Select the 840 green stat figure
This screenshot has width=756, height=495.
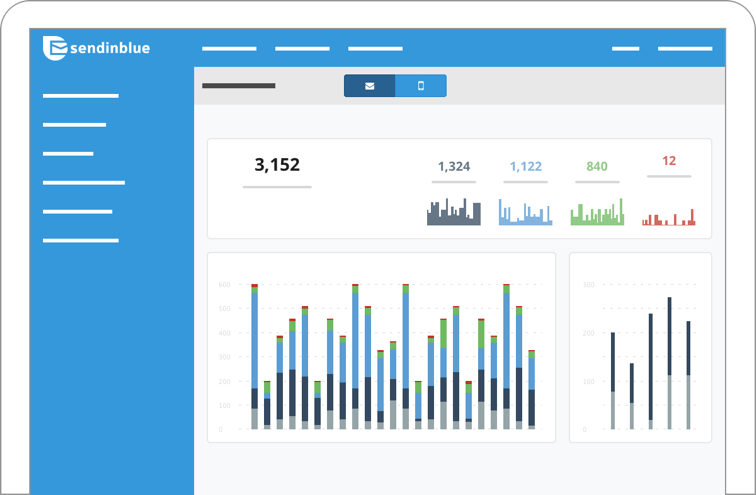pos(597,166)
